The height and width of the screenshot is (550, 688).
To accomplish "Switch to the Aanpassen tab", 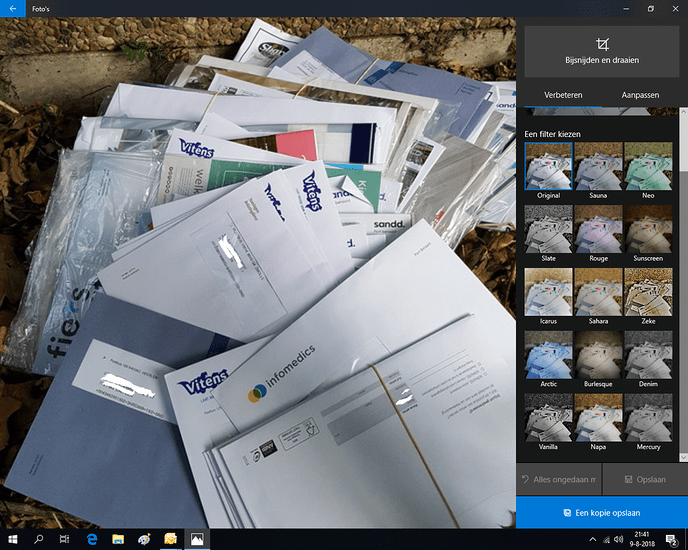I will tap(640, 95).
